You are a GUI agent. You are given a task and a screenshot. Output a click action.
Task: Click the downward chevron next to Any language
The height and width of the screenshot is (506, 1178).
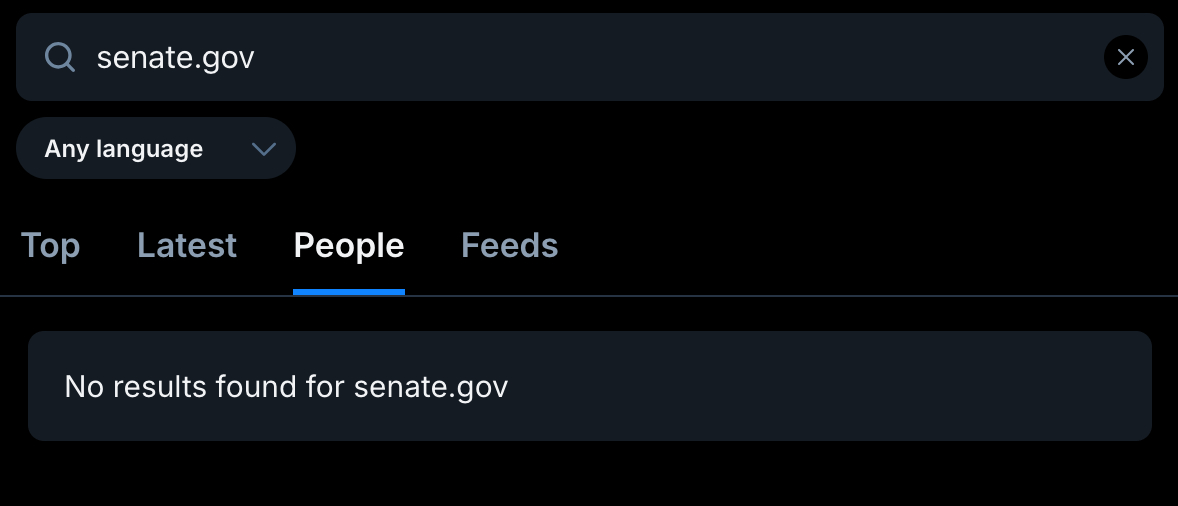(x=264, y=149)
